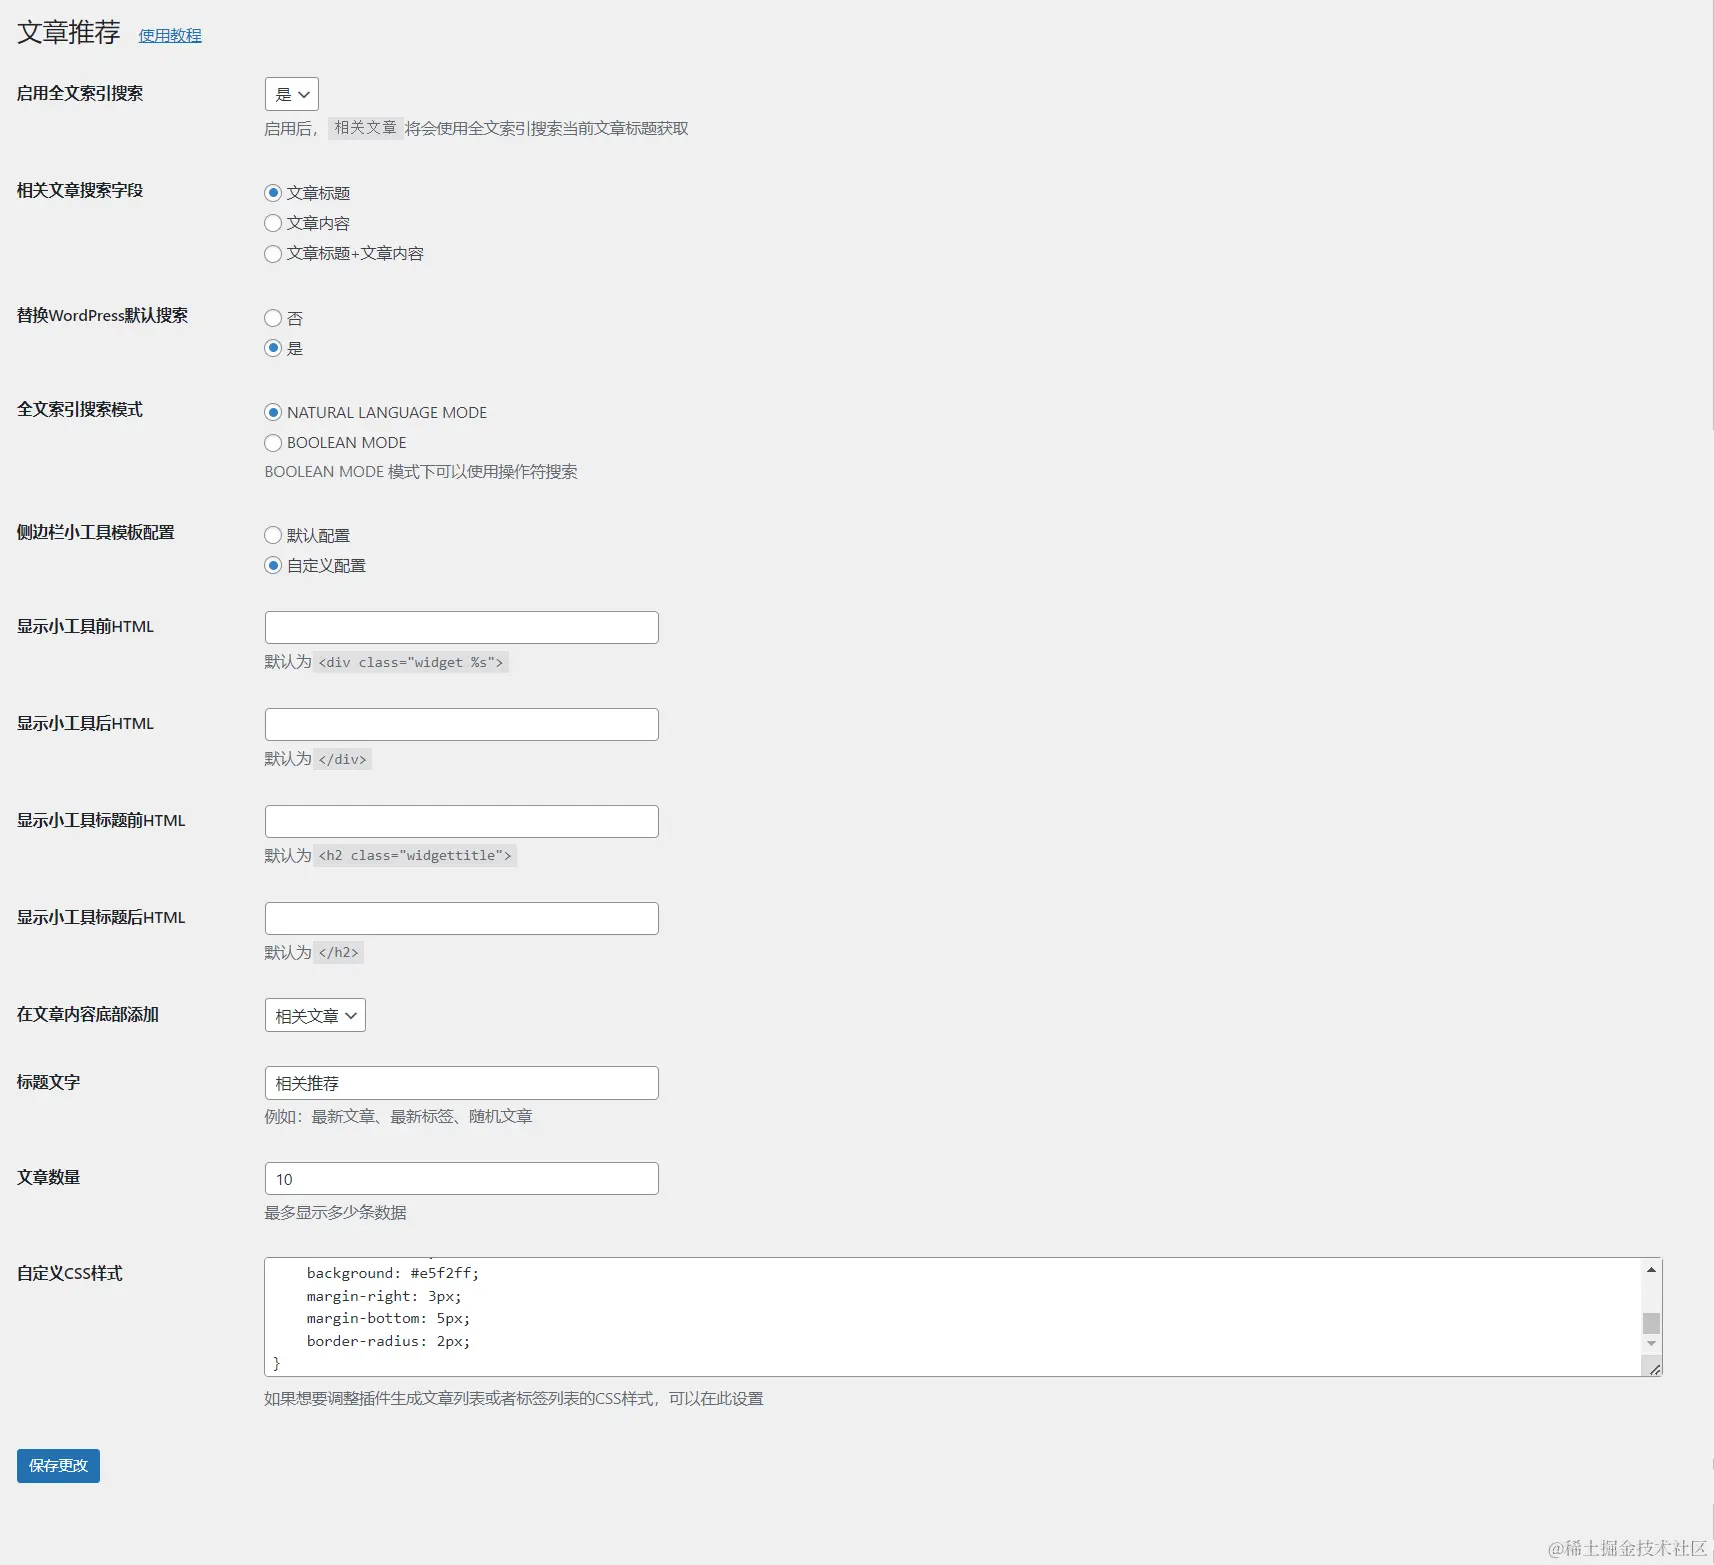
Task: Focus the 显示小工具后HTML input field
Action: tap(462, 724)
